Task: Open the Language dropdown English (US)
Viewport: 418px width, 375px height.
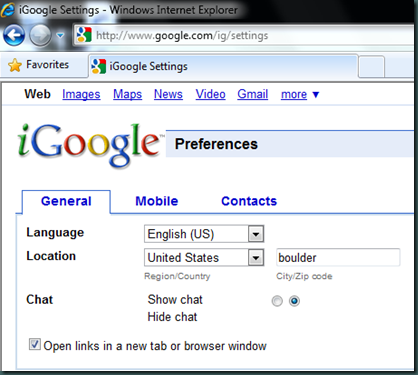Action: [204, 234]
